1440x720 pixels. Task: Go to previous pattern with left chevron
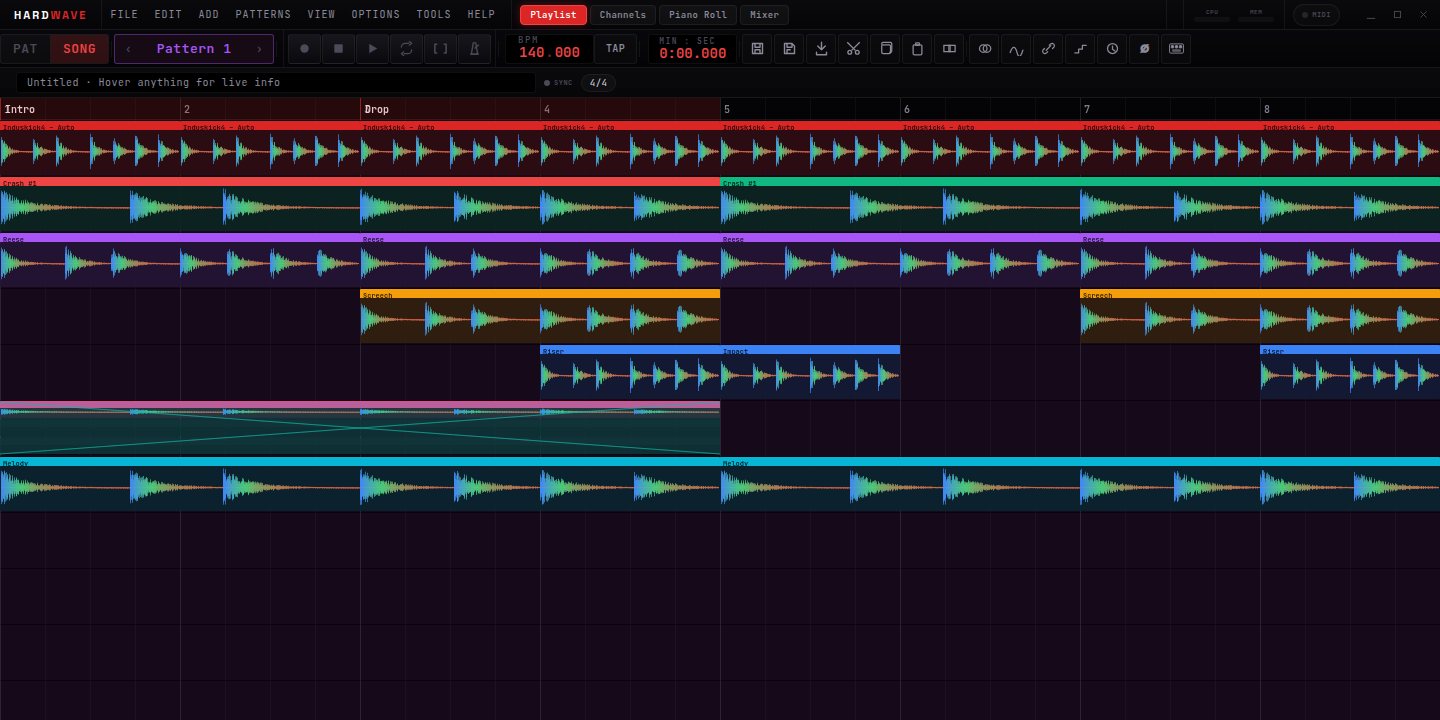point(128,49)
